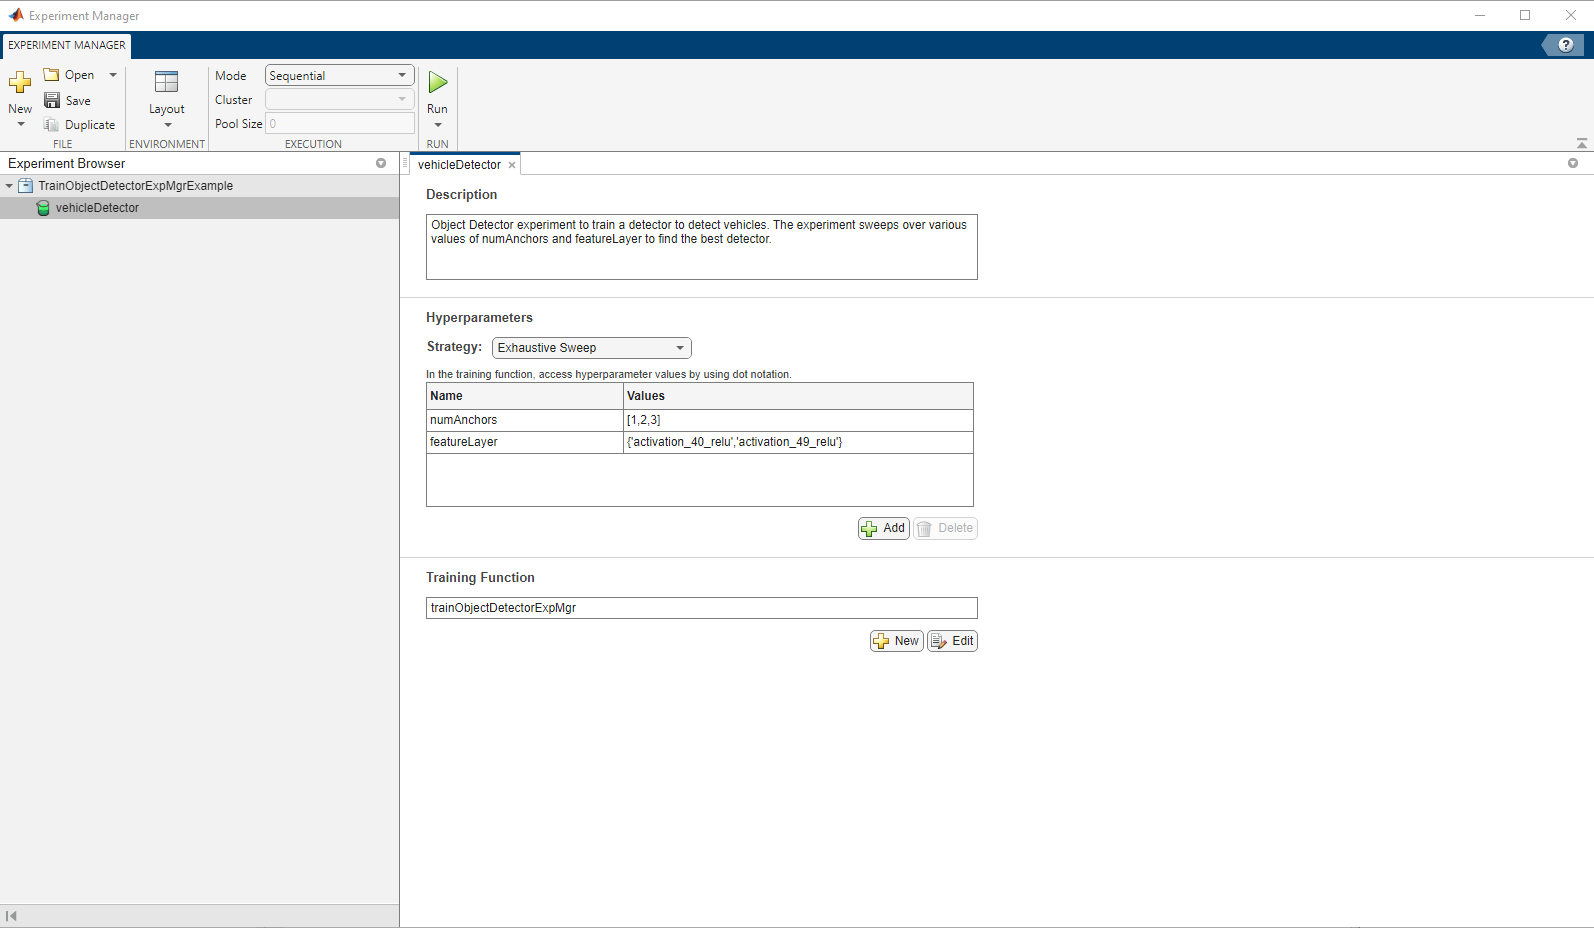This screenshot has height=928, width=1594.
Task: Click the New experiment plus icon
Action: [x=20, y=82]
